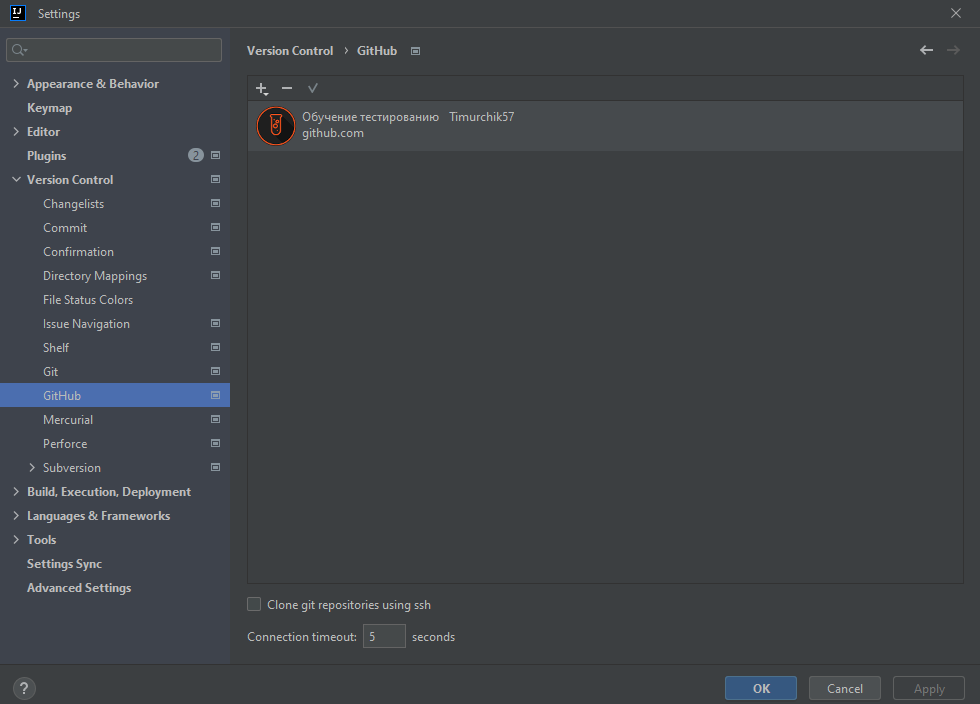980x704 pixels.
Task: Select Mercurial settings page
Action: (x=68, y=420)
